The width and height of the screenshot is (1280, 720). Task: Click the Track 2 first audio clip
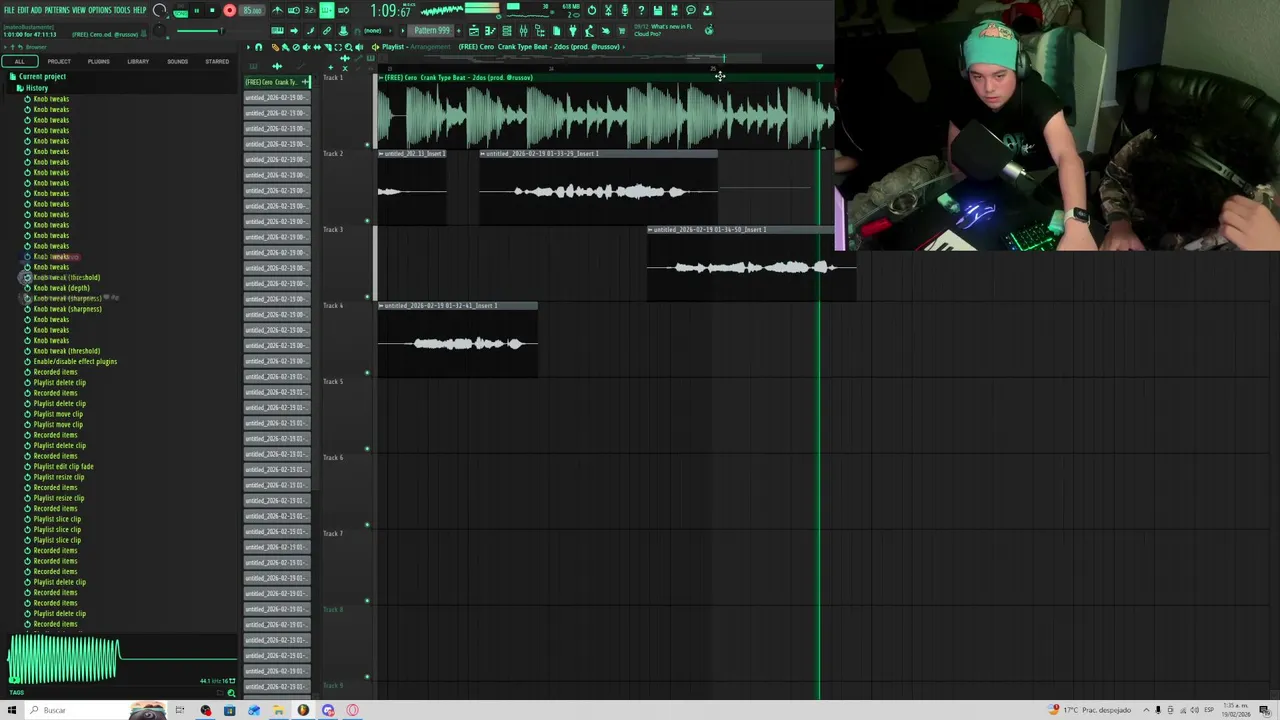pos(412,187)
